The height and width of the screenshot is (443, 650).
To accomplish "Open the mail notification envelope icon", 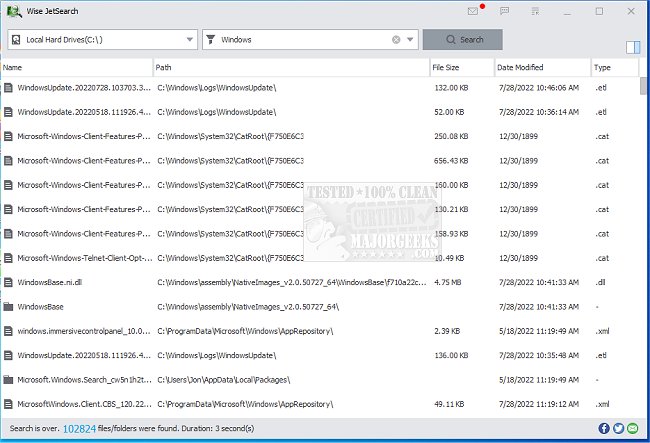I will pyautogui.click(x=473, y=11).
